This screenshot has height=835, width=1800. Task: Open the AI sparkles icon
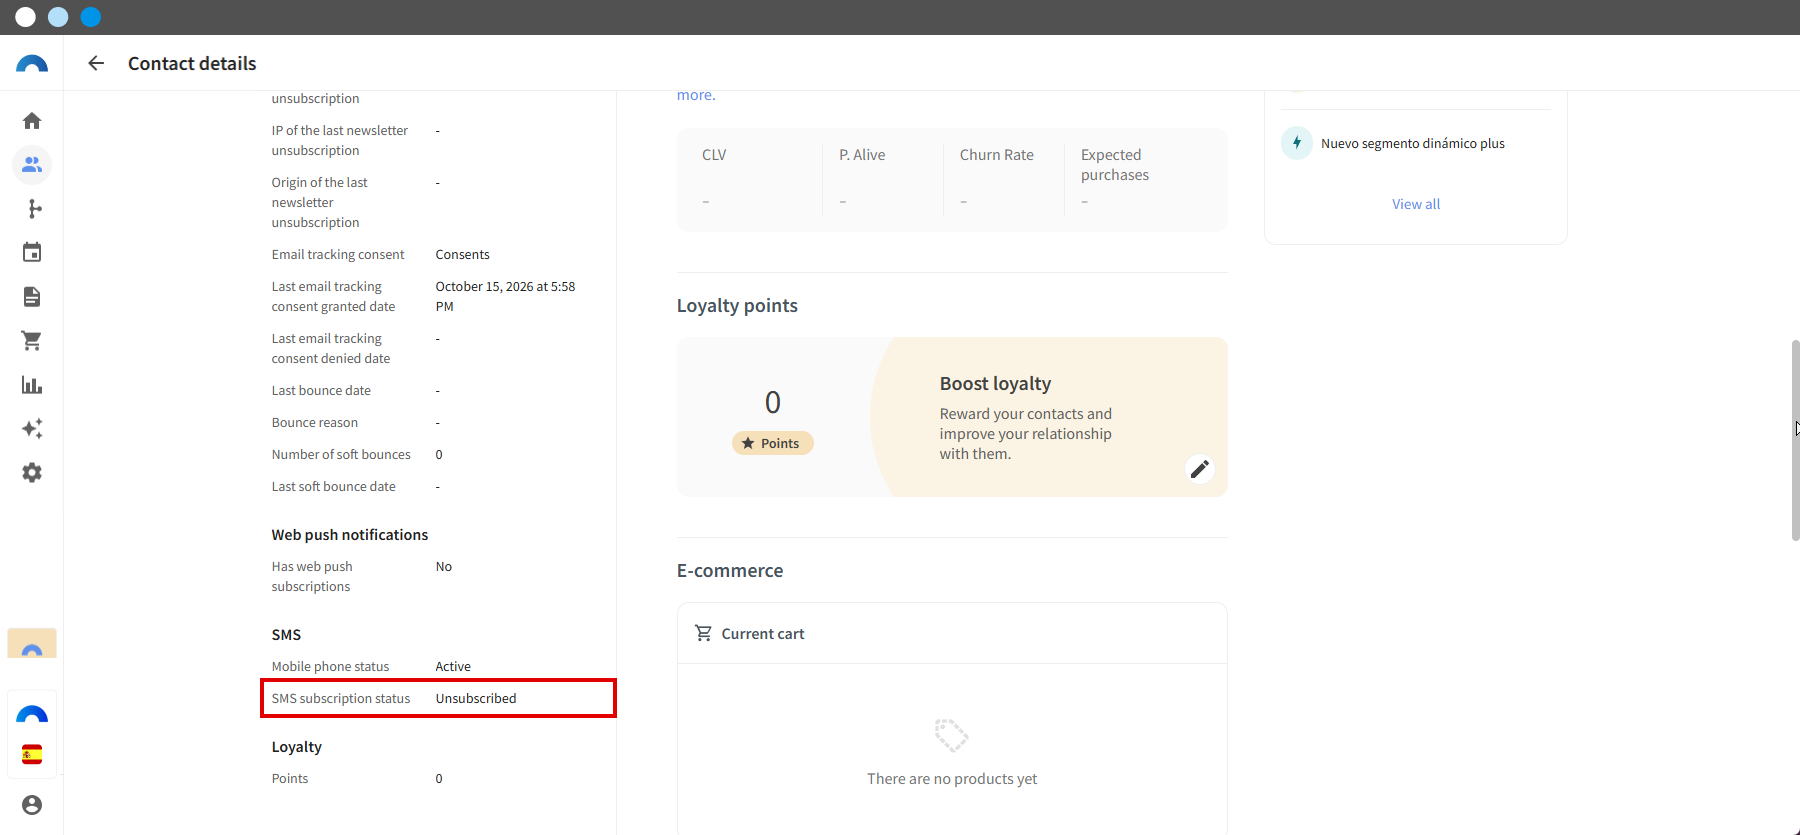click(32, 429)
